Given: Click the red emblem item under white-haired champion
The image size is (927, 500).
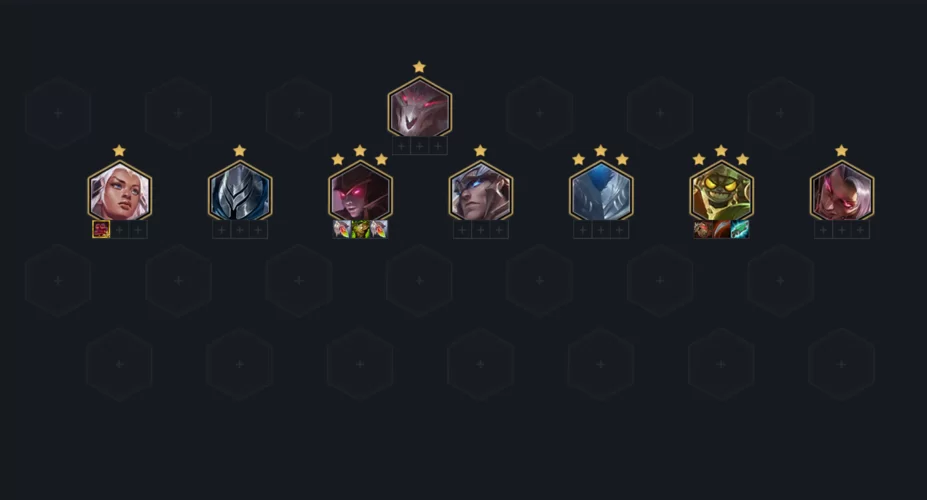Looking at the screenshot, I should pyautogui.click(x=101, y=229).
